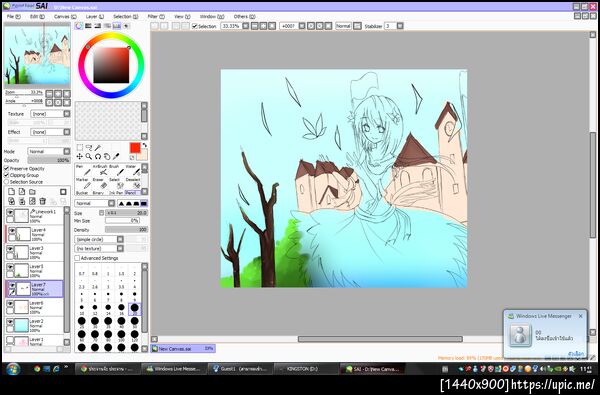
Task: Toggle the Preserve Opacity checkbox
Action: pos(7,168)
